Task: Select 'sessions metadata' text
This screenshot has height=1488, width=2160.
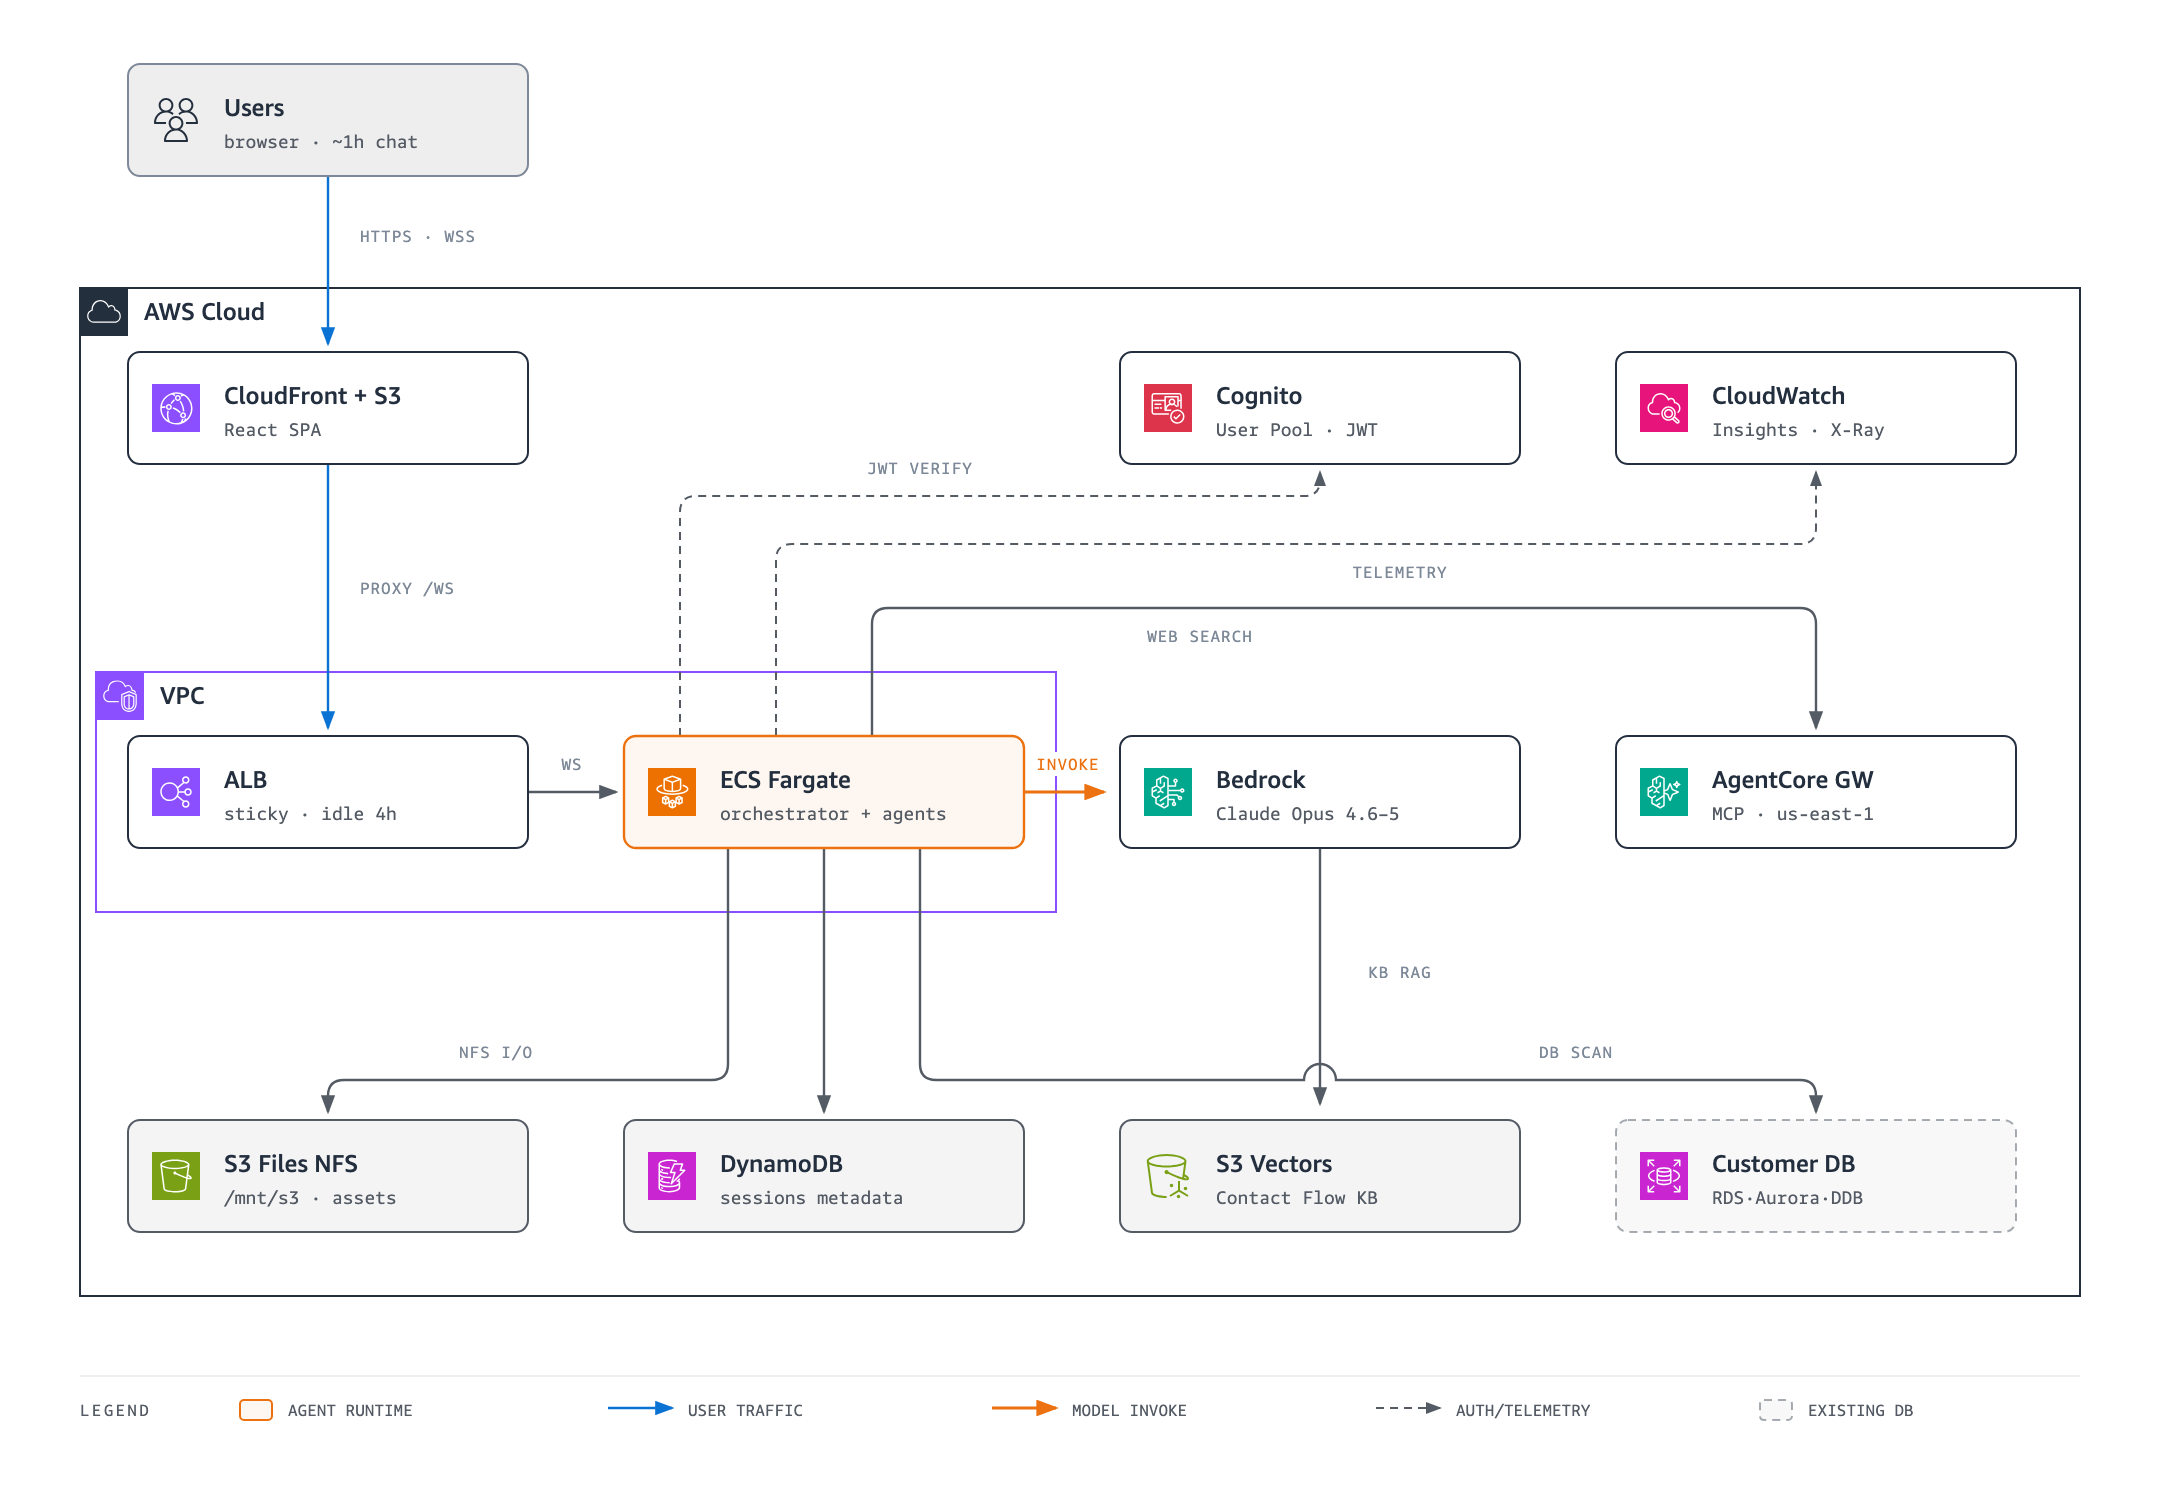Action: tap(811, 1198)
